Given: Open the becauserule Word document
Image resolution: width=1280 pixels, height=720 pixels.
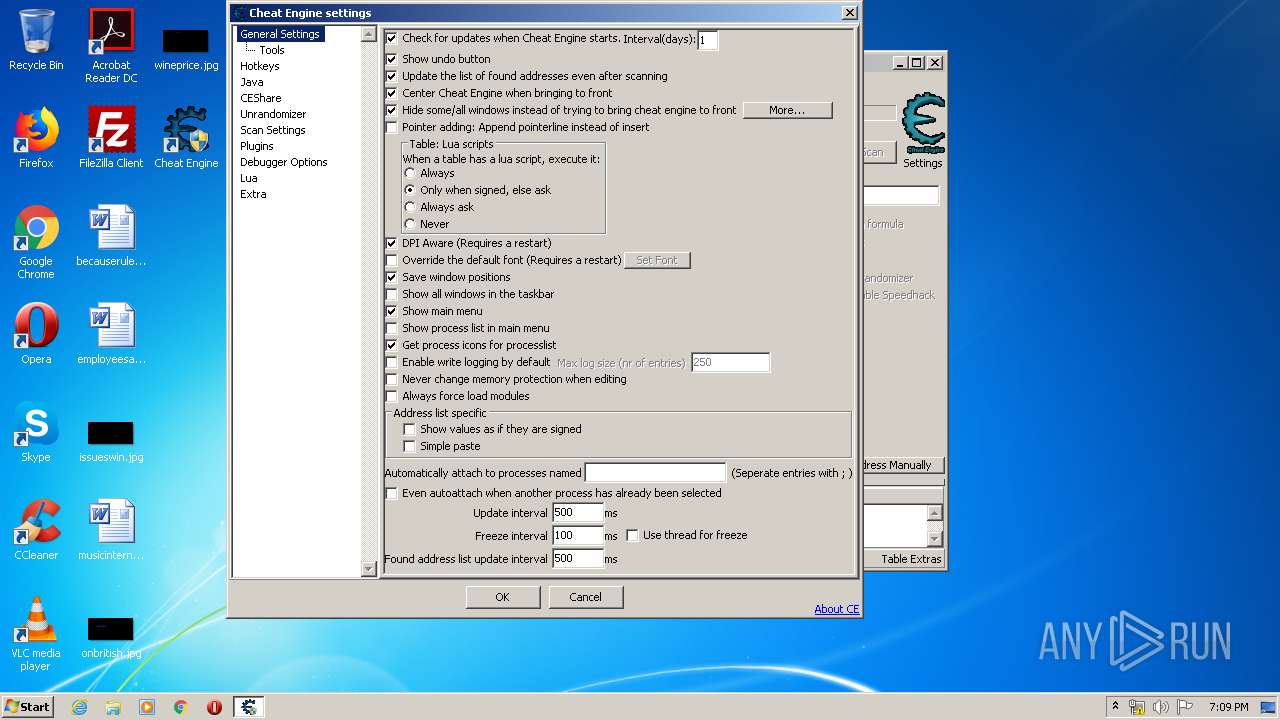Looking at the screenshot, I should 111,236.
